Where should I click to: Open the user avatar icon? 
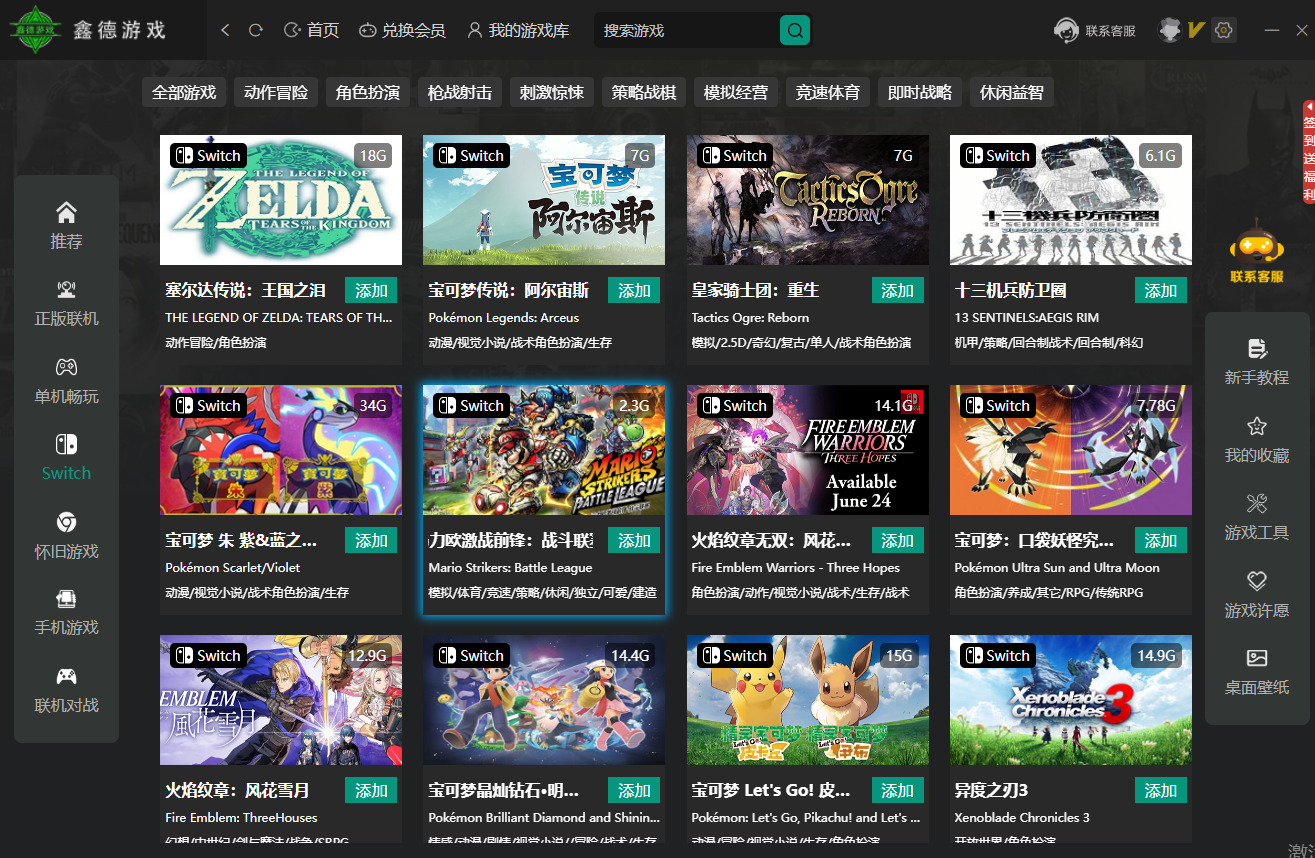pos(1170,31)
